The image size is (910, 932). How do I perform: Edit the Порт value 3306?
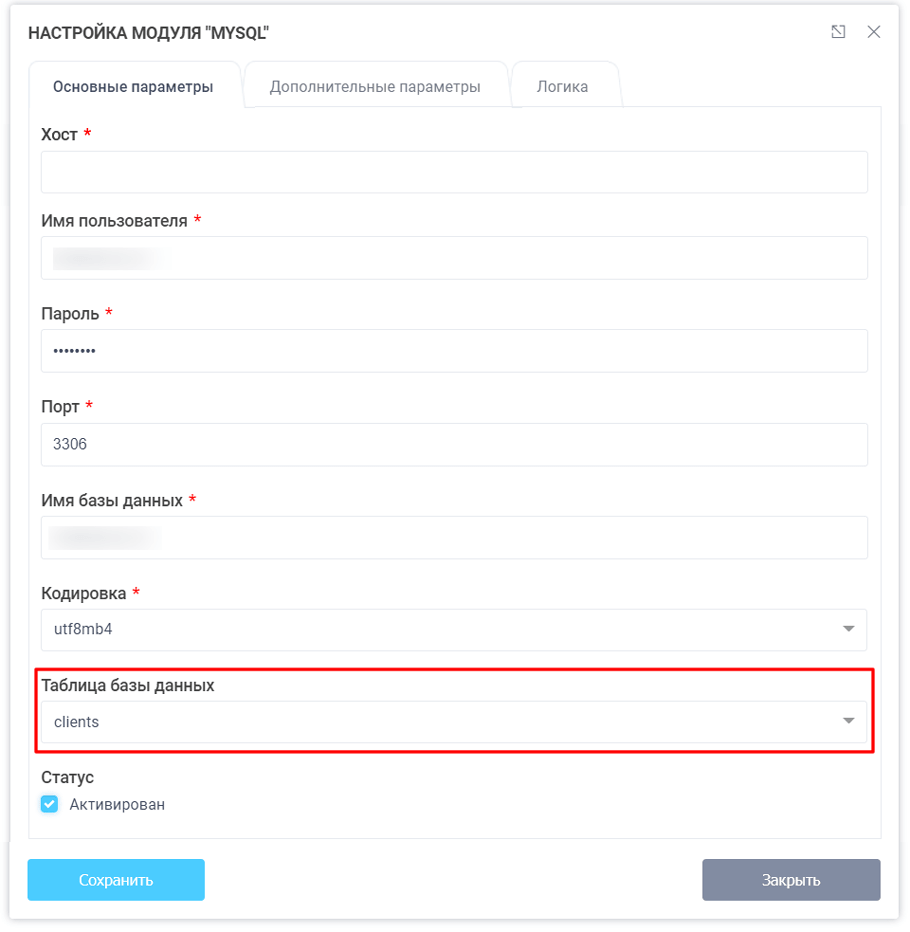click(x=454, y=444)
